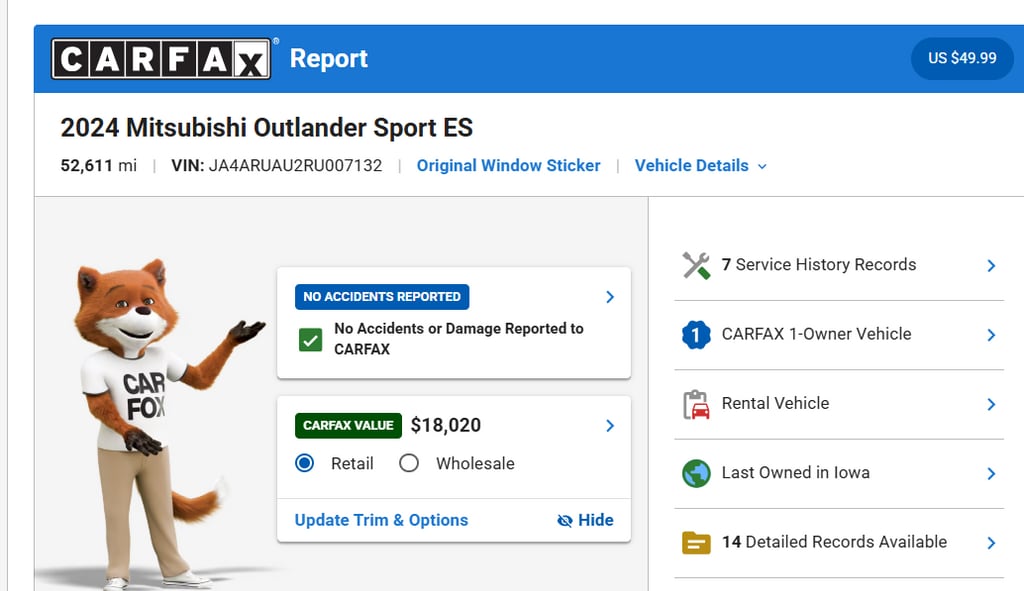Click the 52,611 mi mileage text
Screen dimensions: 1024x591
pos(99,166)
